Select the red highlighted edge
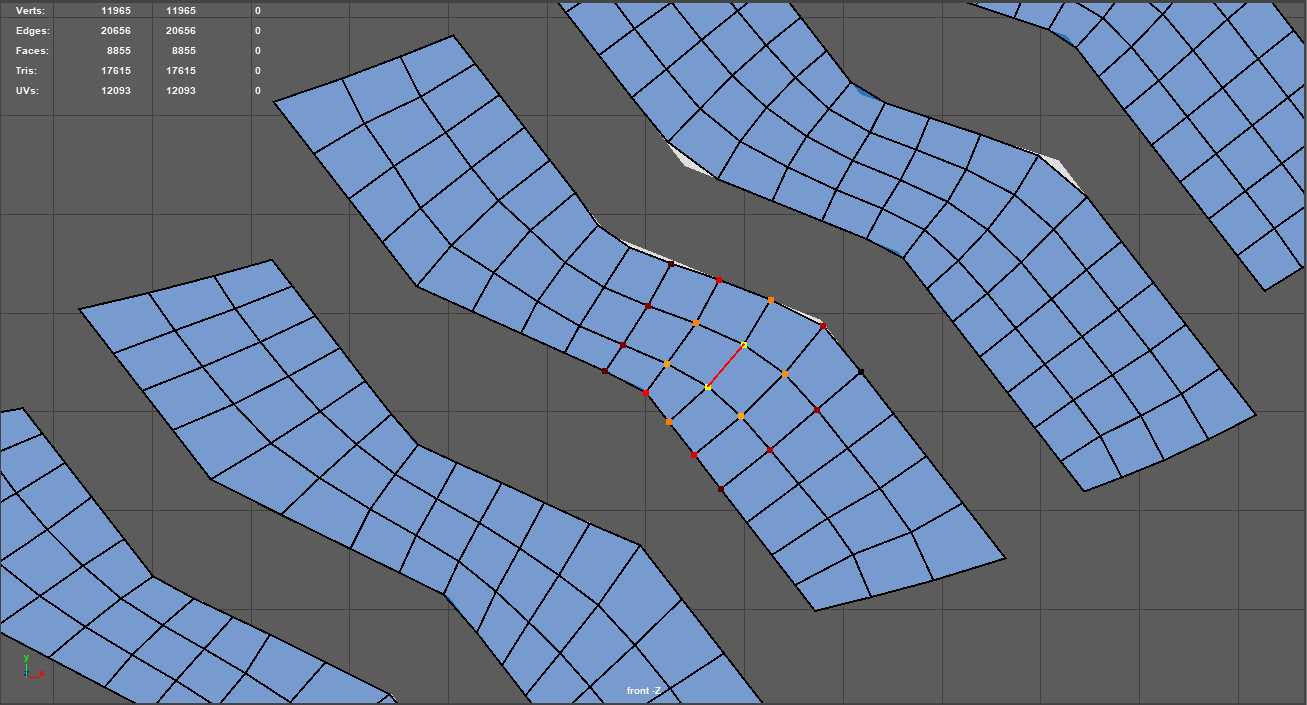Screen dimensions: 1307x705 [x=726, y=366]
